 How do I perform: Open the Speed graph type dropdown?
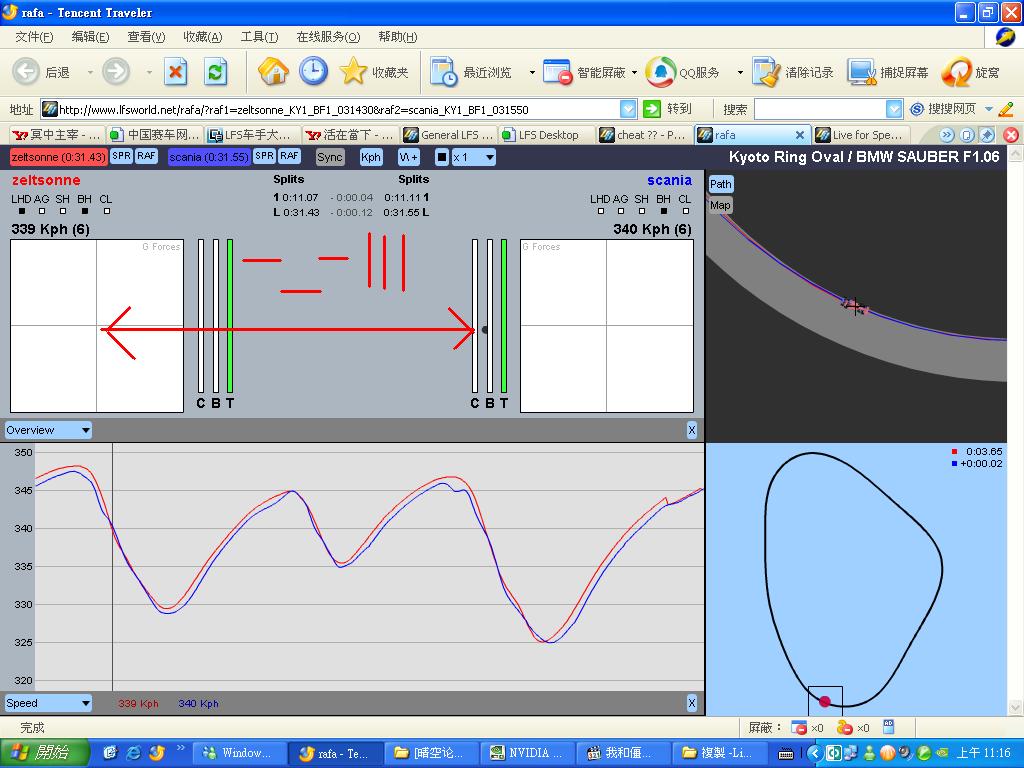(48, 703)
